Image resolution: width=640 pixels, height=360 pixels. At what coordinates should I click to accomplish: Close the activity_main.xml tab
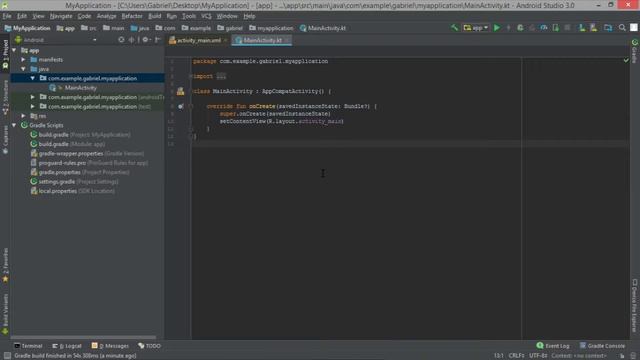pos(225,40)
